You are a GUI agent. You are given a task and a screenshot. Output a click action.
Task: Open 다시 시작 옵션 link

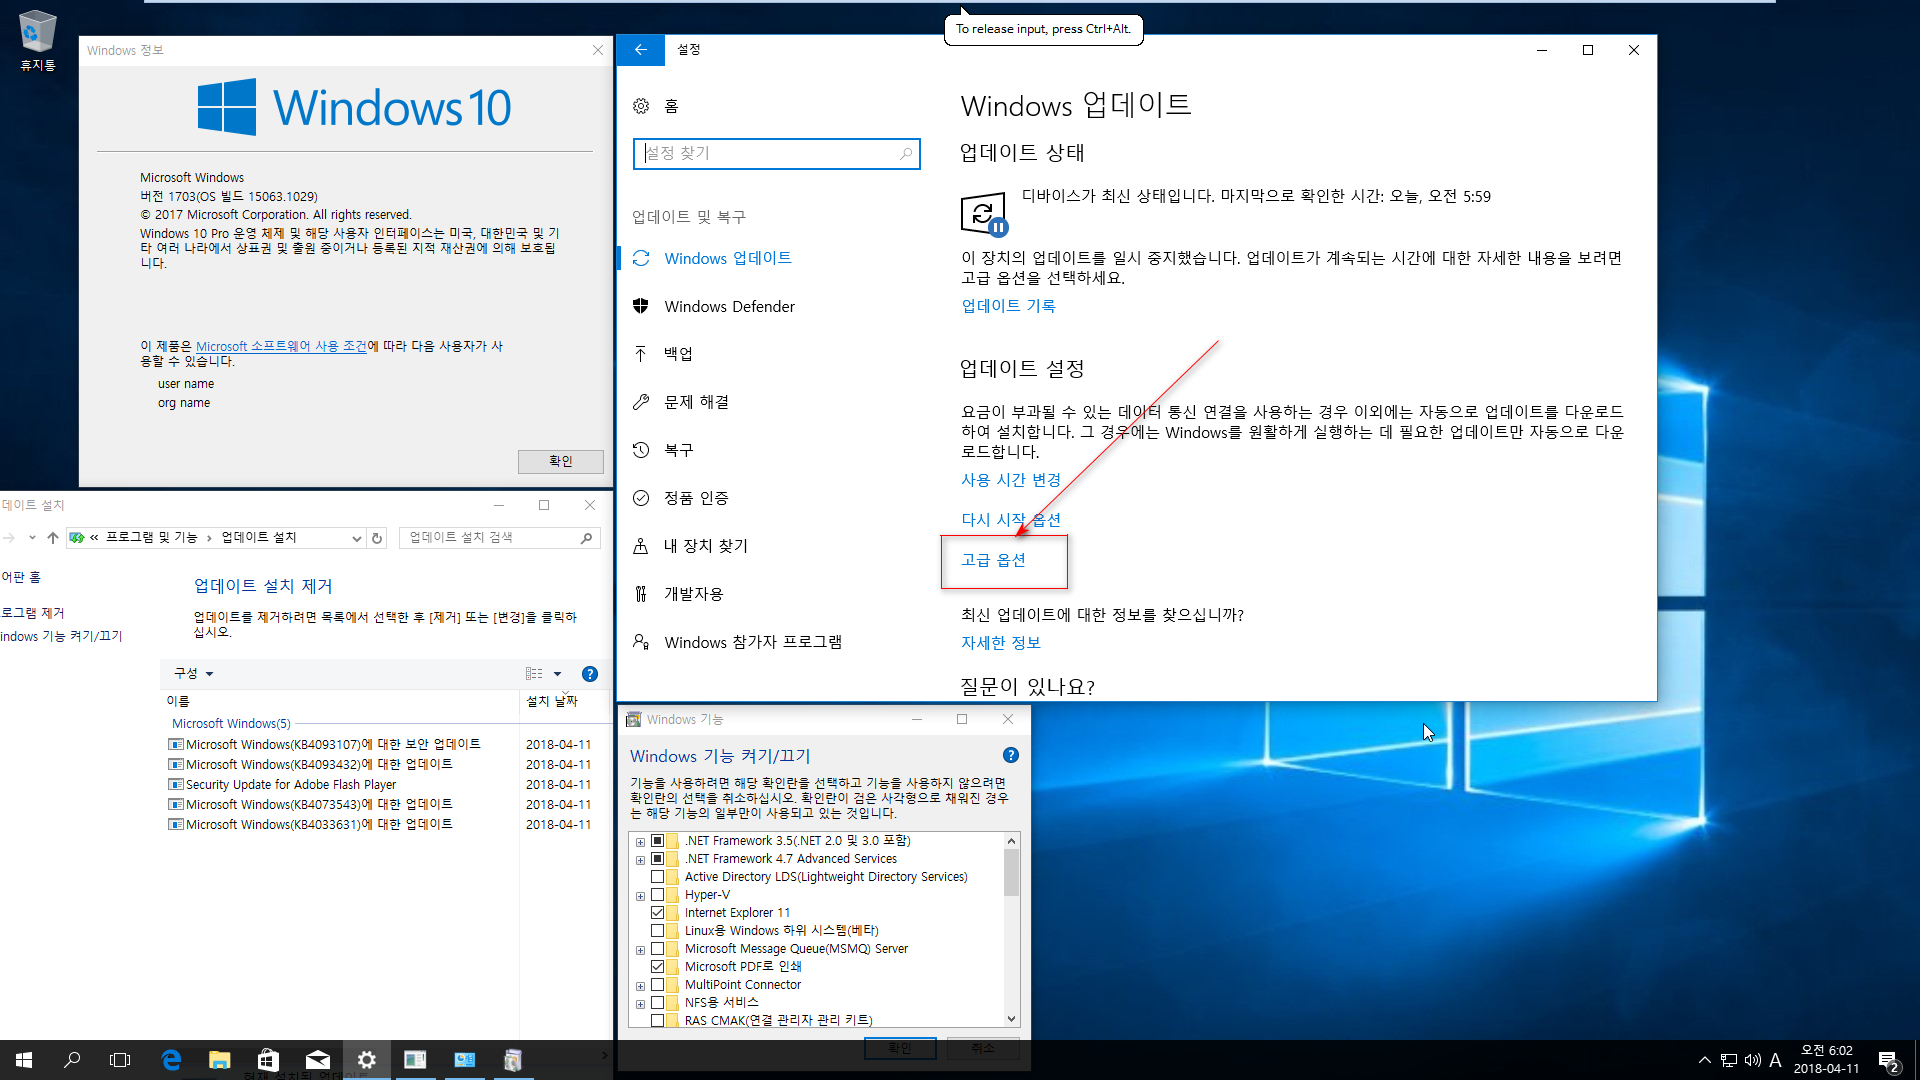[x=1011, y=520]
